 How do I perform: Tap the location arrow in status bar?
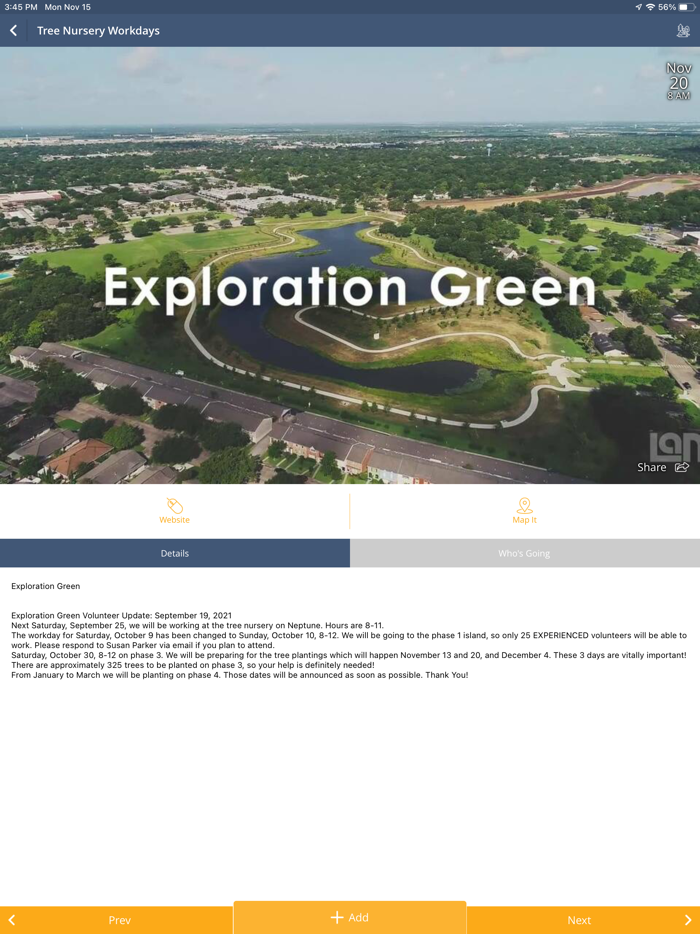click(x=639, y=7)
